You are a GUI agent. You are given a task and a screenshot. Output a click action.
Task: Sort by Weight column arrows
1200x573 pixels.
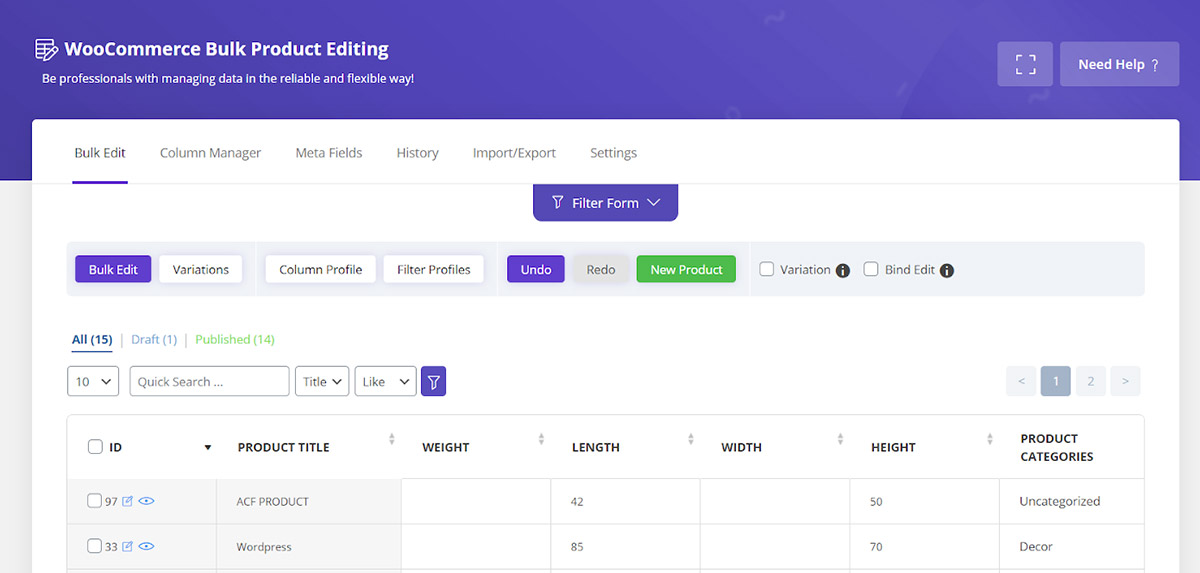coord(541,439)
